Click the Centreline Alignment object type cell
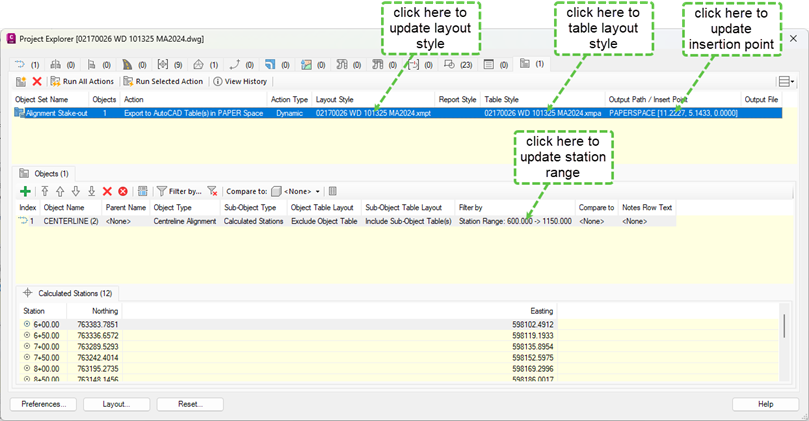This screenshot has width=809, height=421. click(x=185, y=221)
